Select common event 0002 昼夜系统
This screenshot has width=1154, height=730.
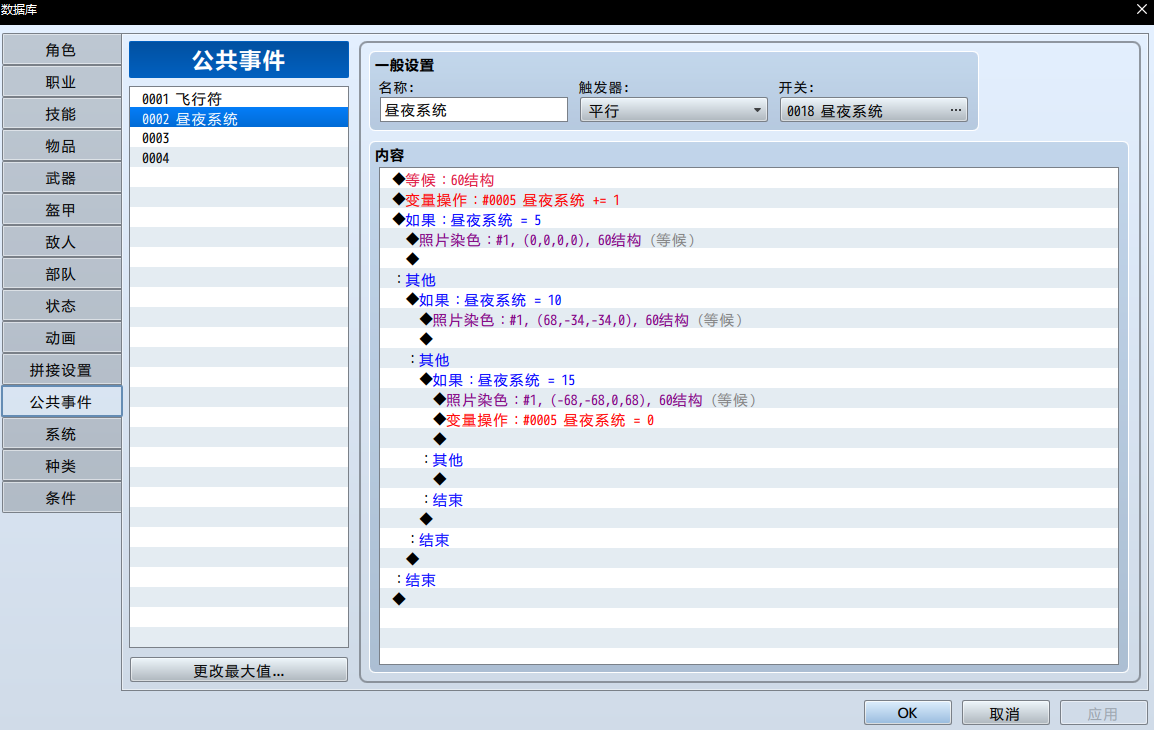(x=238, y=118)
